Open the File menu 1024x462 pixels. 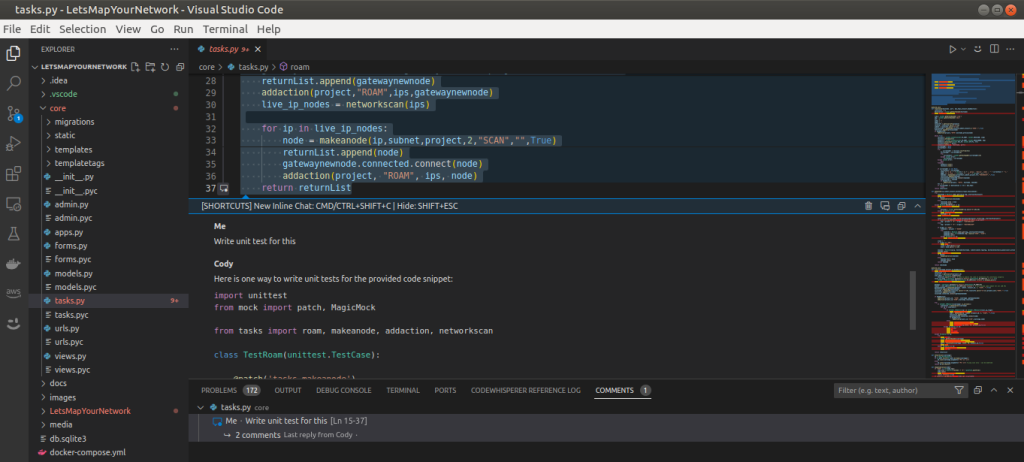click(x=12, y=29)
